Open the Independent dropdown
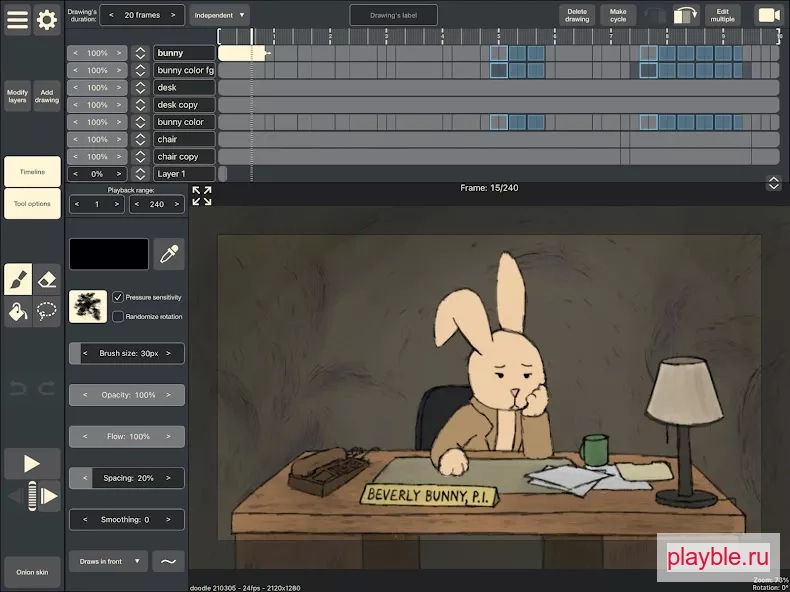Image resolution: width=790 pixels, height=592 pixels. [x=220, y=15]
